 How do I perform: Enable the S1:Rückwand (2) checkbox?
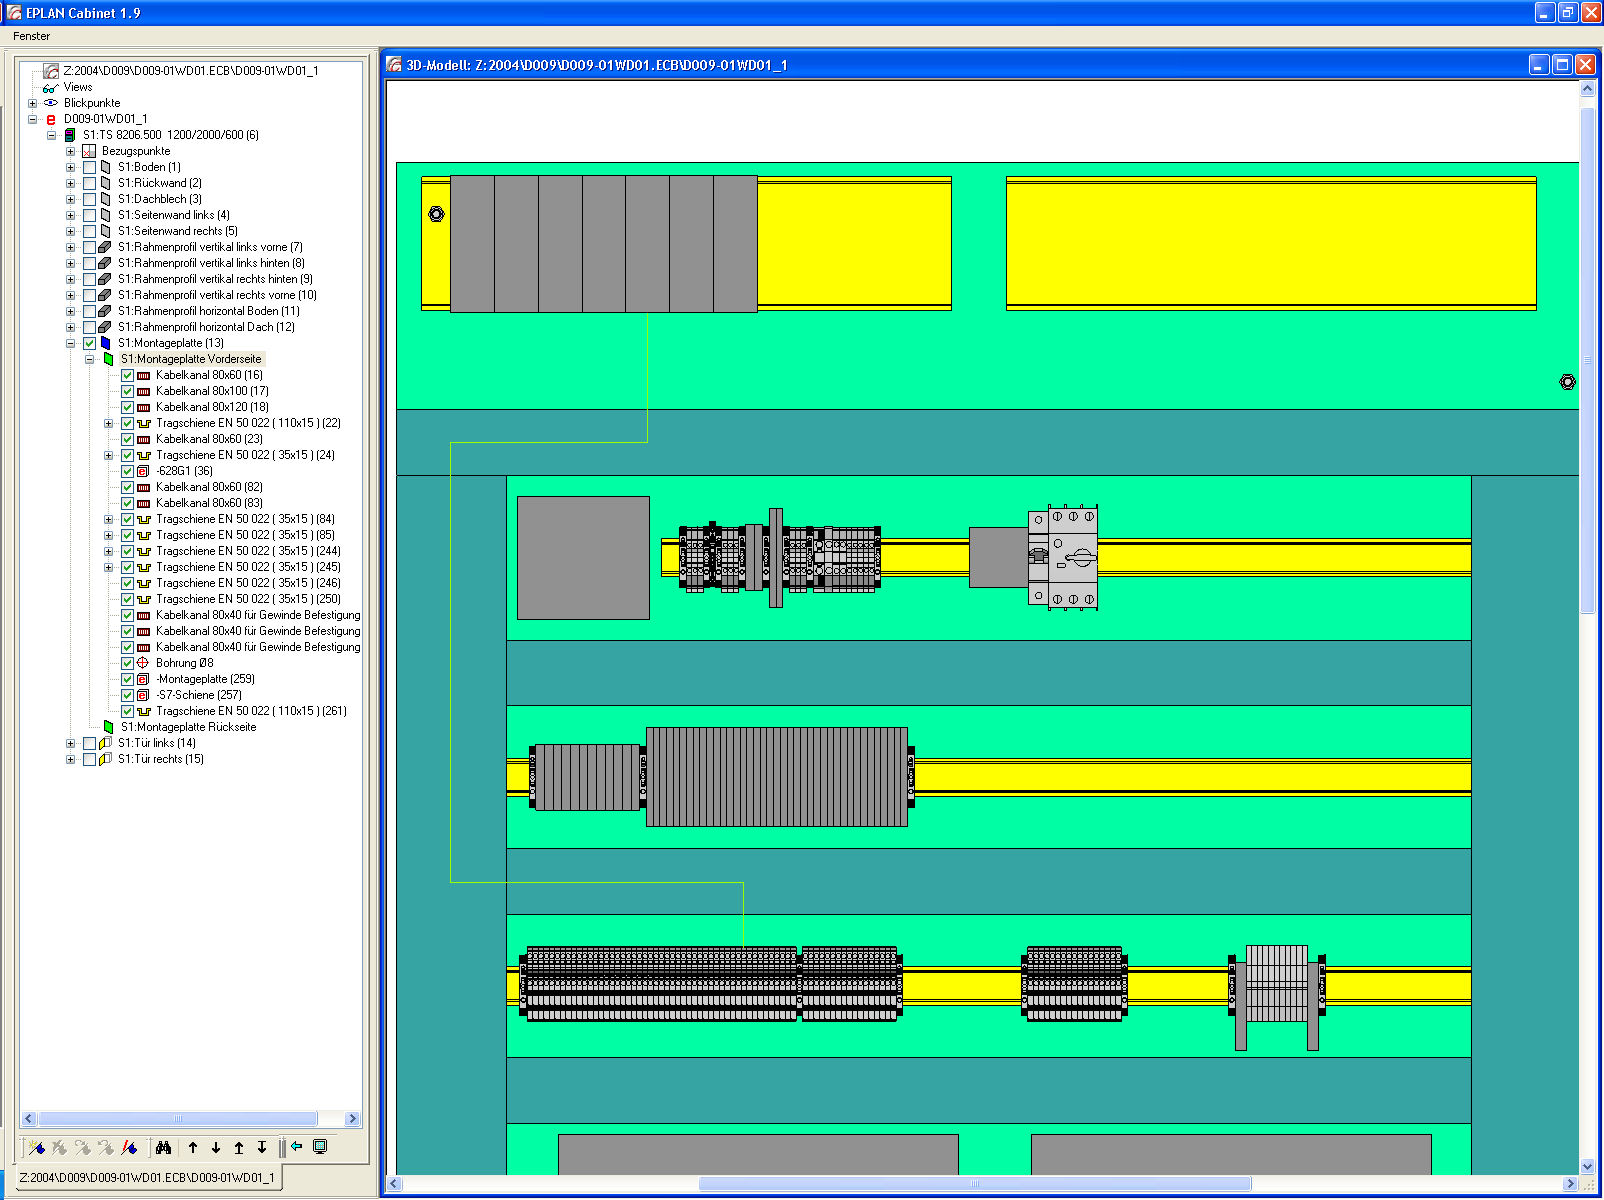tap(90, 183)
